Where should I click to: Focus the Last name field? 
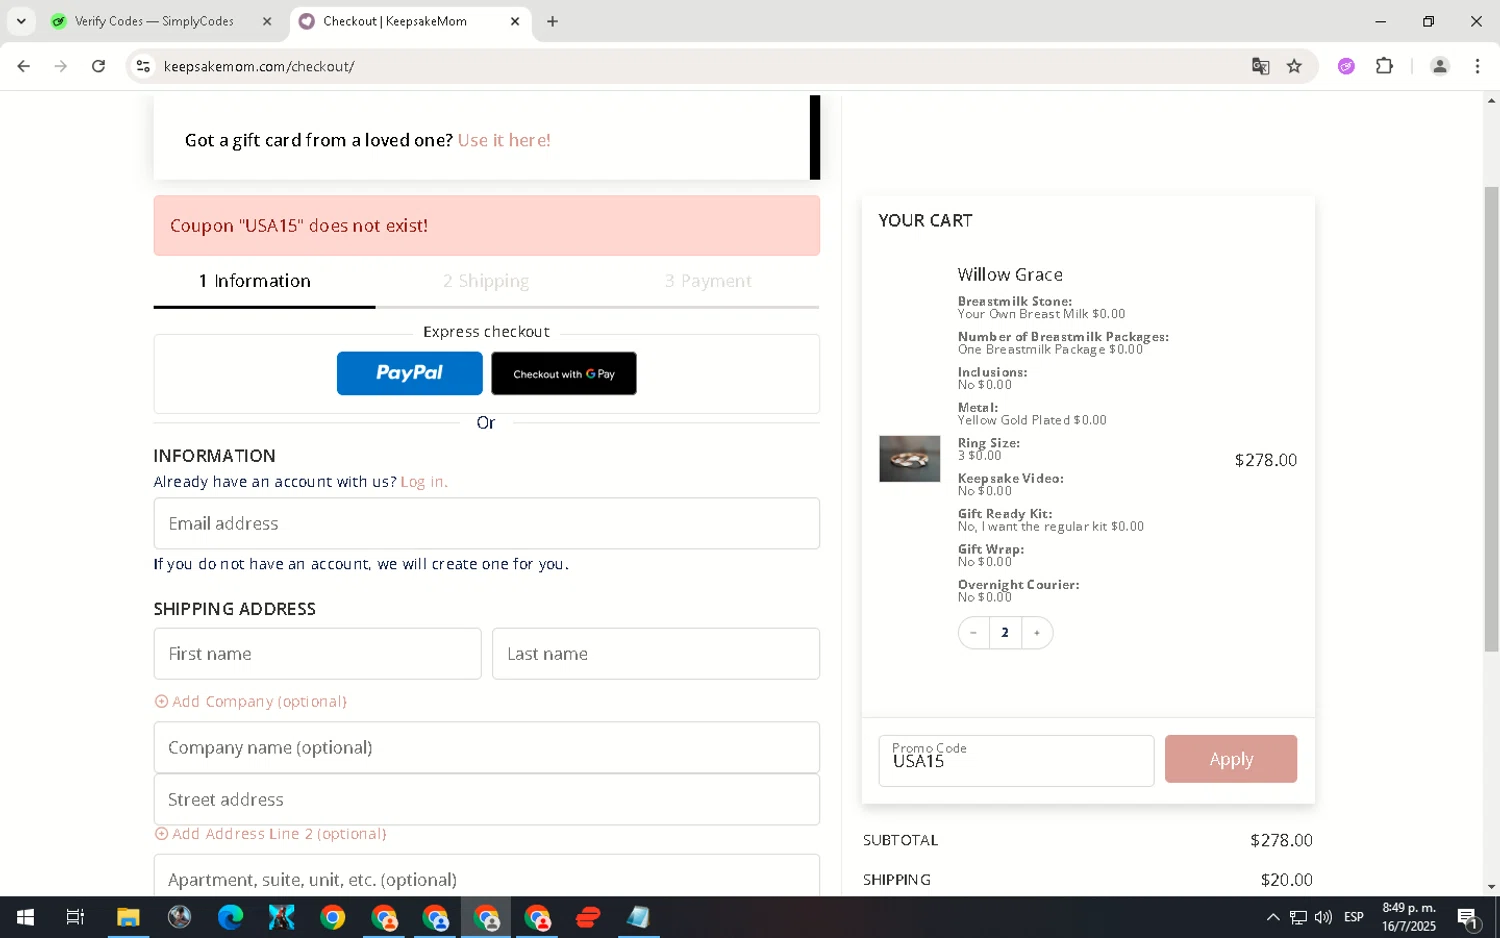point(656,654)
